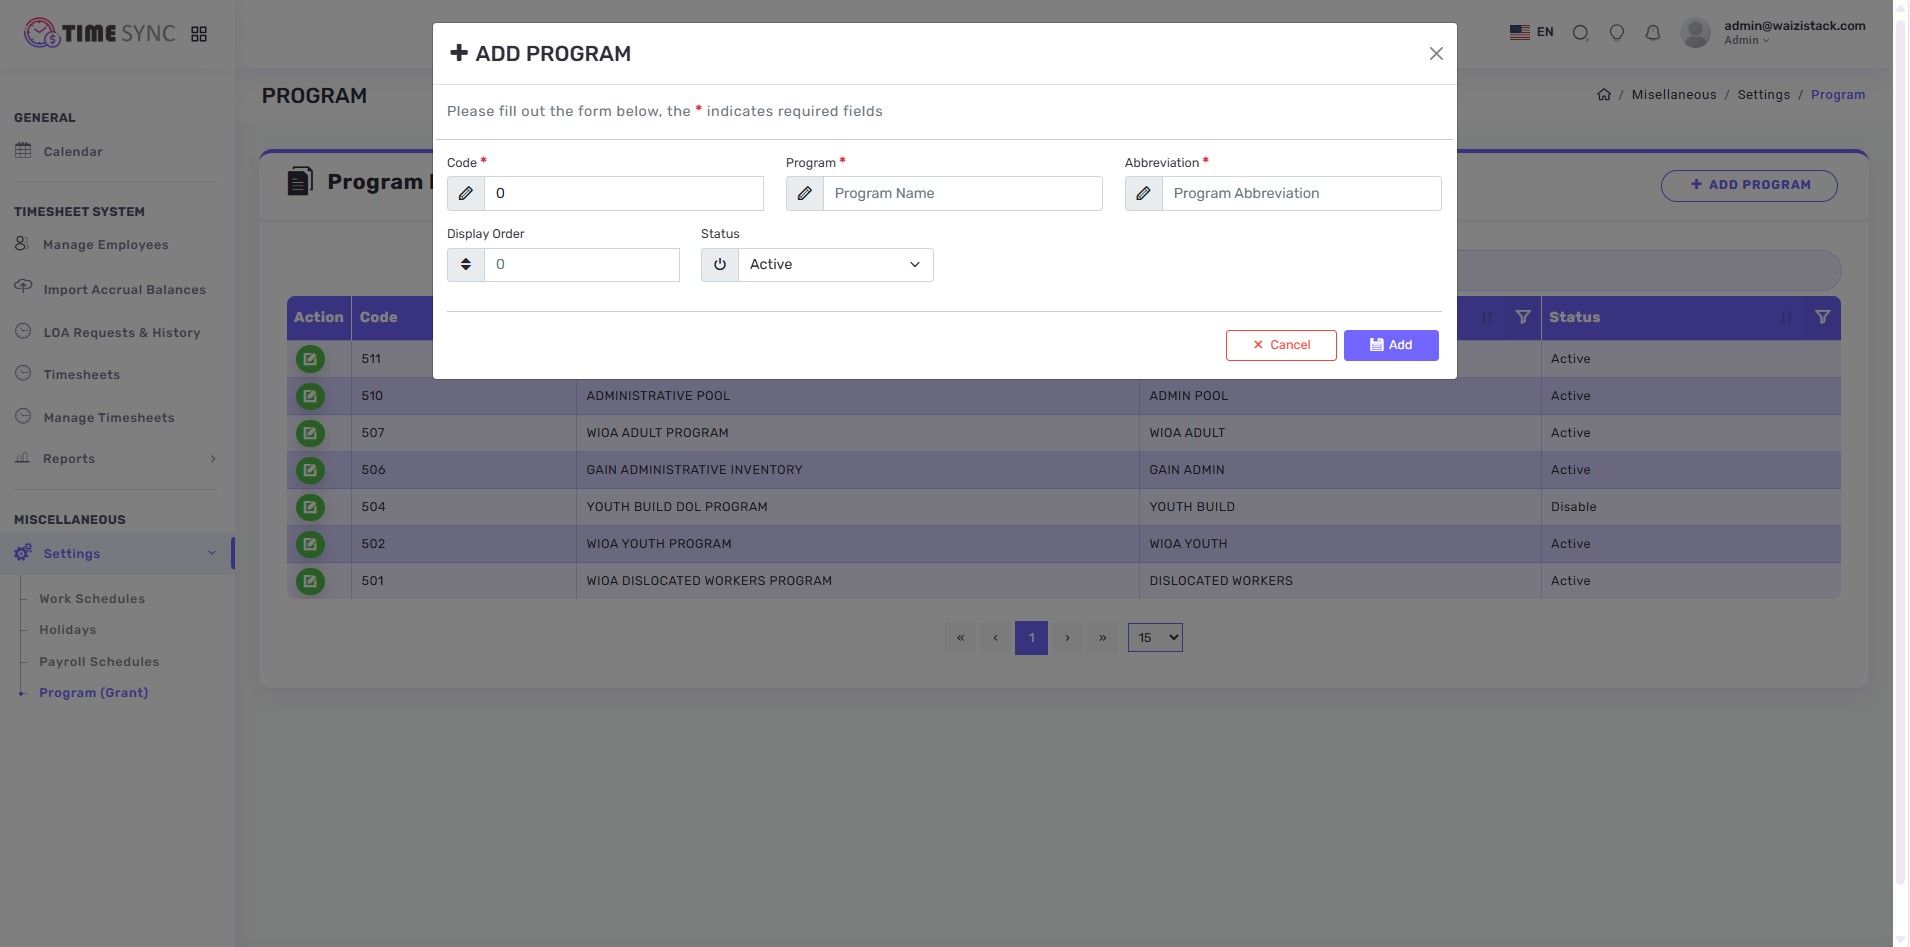Click the lightbulb icon in the top bar
This screenshot has width=1910, height=947.
click(1616, 33)
